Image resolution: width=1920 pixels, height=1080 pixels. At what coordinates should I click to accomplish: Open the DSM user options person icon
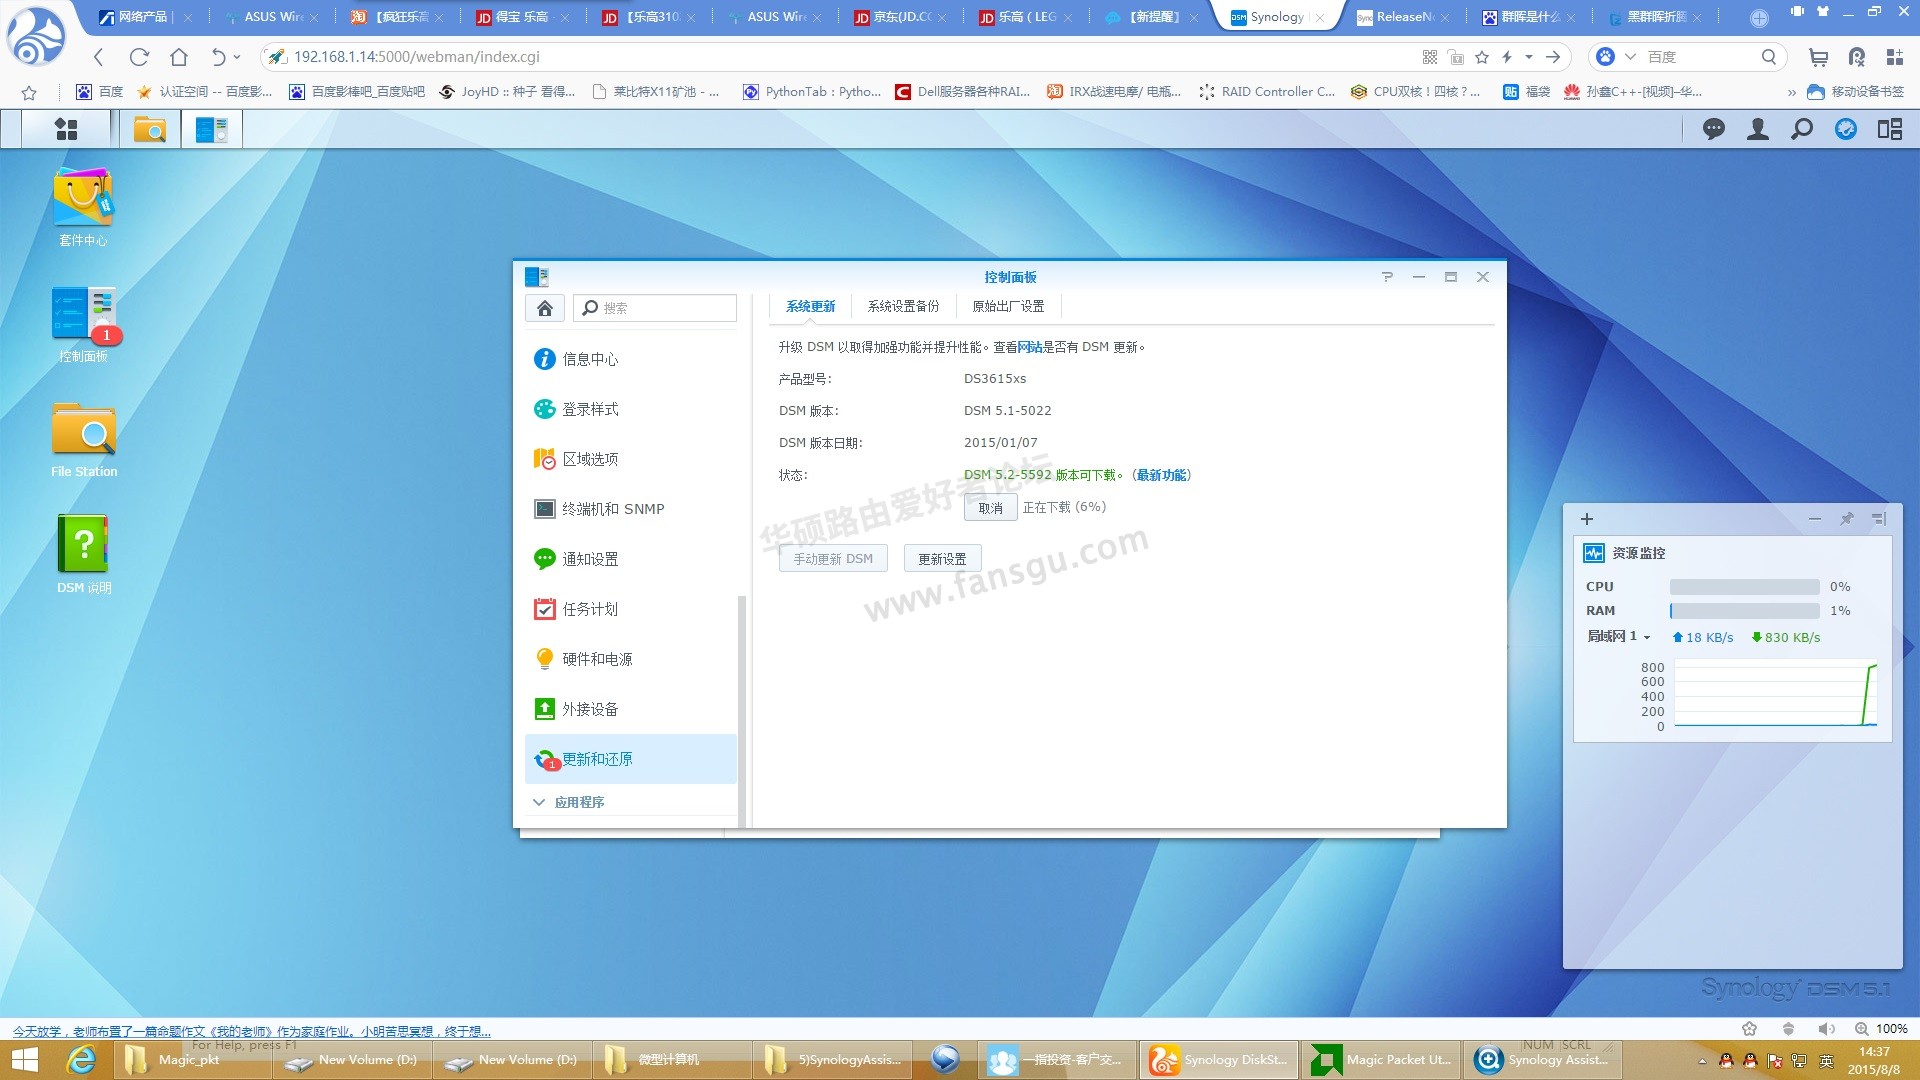point(1757,129)
